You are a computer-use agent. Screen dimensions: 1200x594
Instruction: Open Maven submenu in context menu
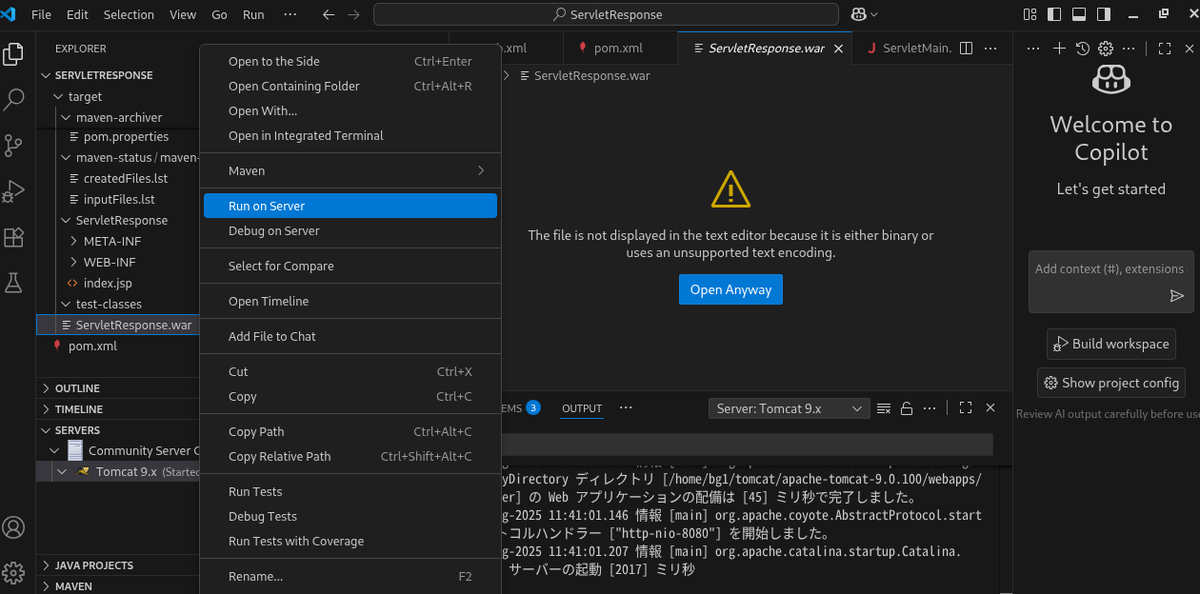pos(350,171)
